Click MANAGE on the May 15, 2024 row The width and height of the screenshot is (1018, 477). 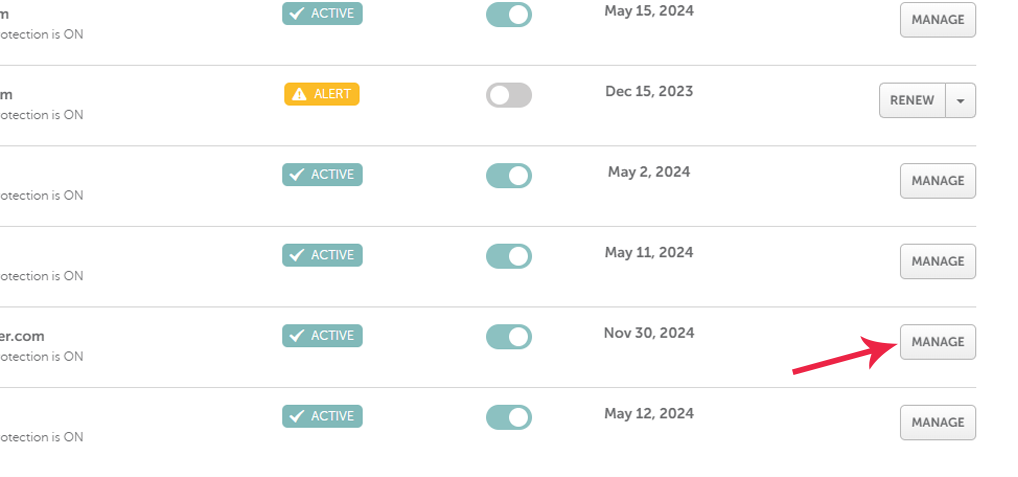[938, 20]
